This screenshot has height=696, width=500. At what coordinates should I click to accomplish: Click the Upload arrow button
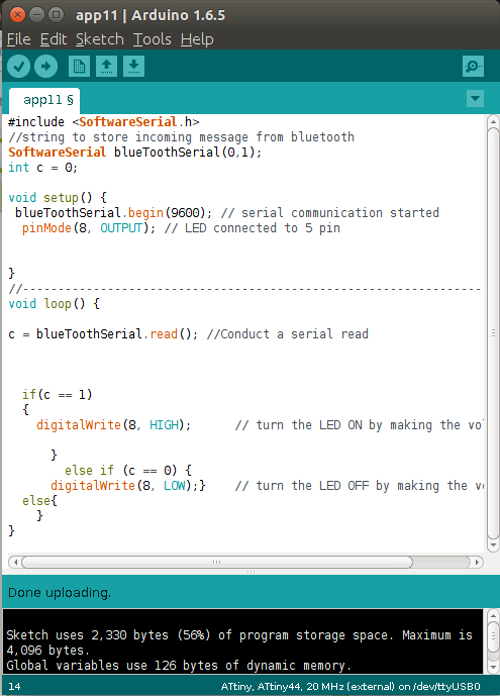46,67
